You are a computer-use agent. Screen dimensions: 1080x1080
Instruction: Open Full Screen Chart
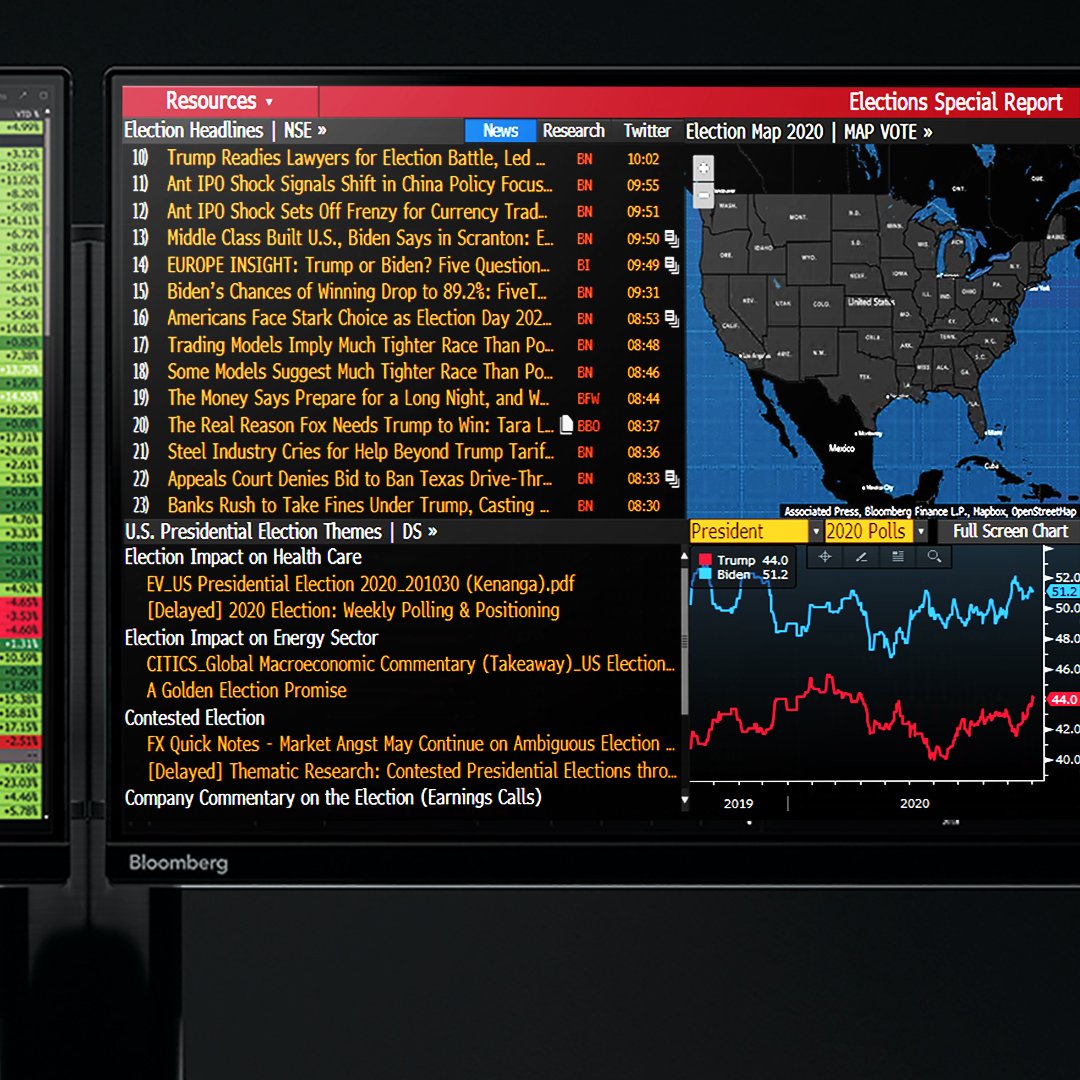tap(1010, 531)
